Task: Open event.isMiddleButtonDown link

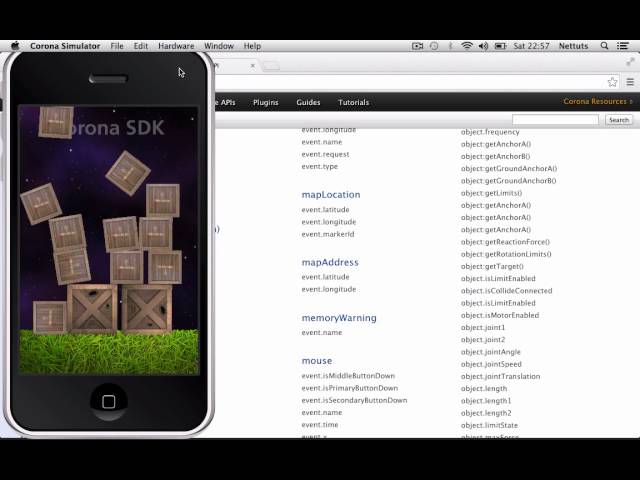Action: (348, 376)
